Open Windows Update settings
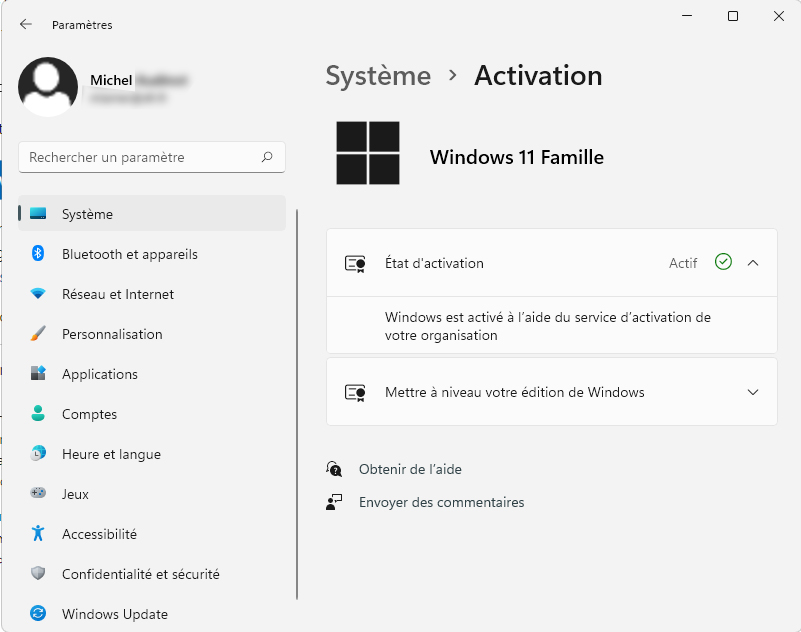This screenshot has height=632, width=801. pos(152,613)
